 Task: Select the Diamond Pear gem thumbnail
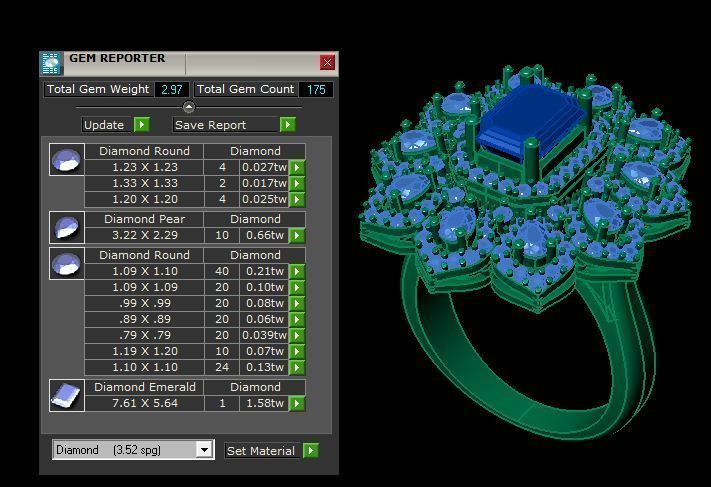(67, 228)
